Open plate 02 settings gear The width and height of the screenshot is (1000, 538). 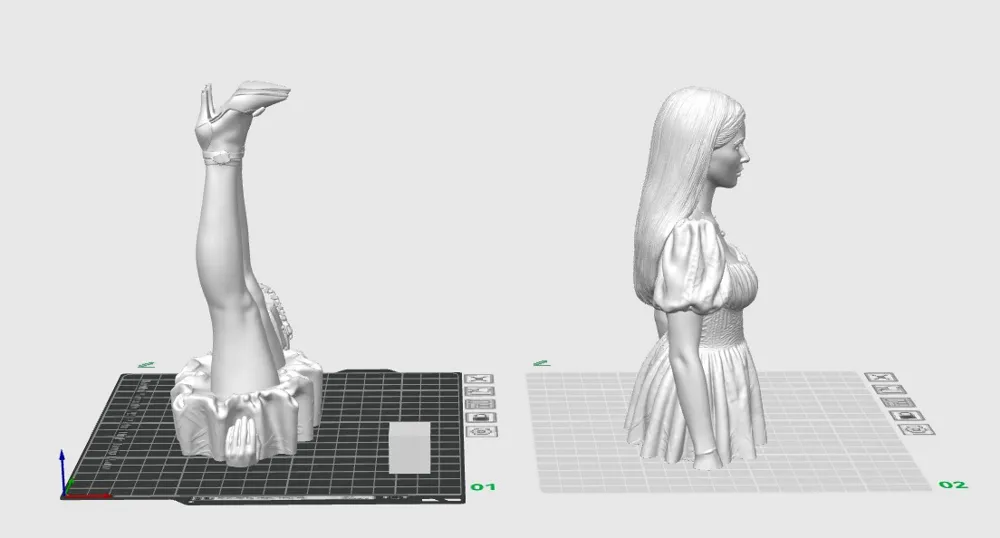pos(917,429)
